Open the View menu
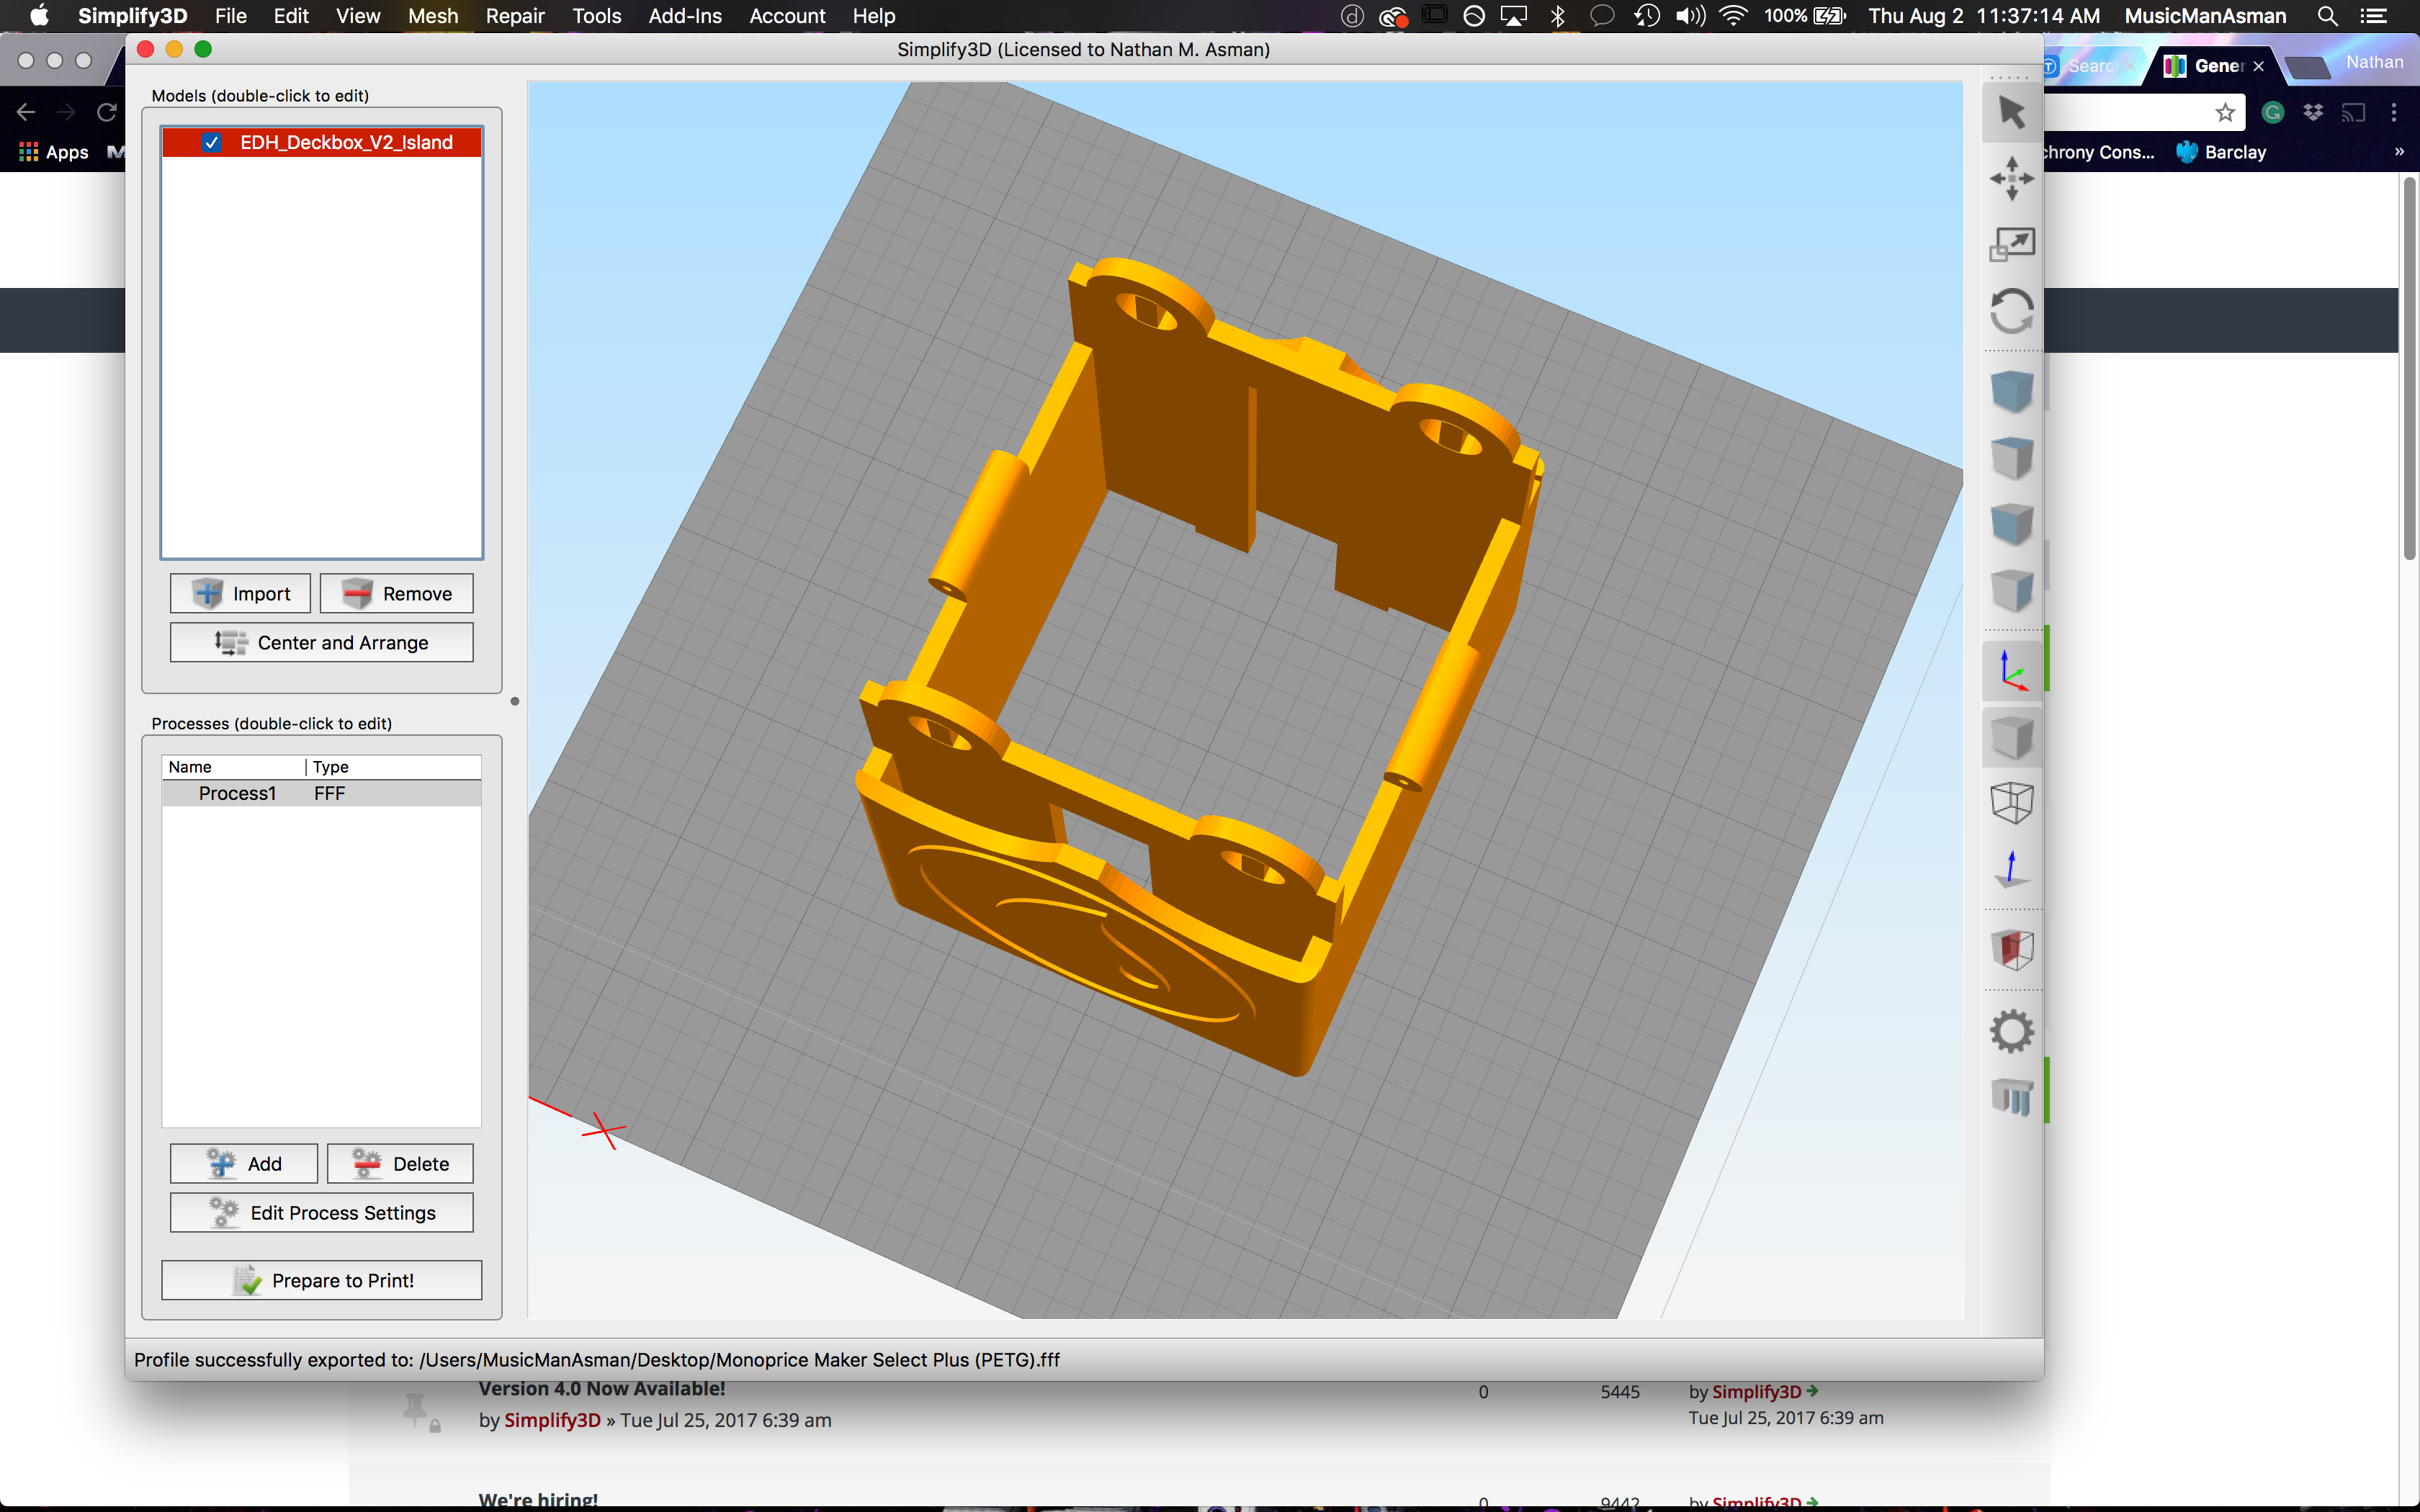Viewport: 2420px width, 1512px height. [x=358, y=16]
